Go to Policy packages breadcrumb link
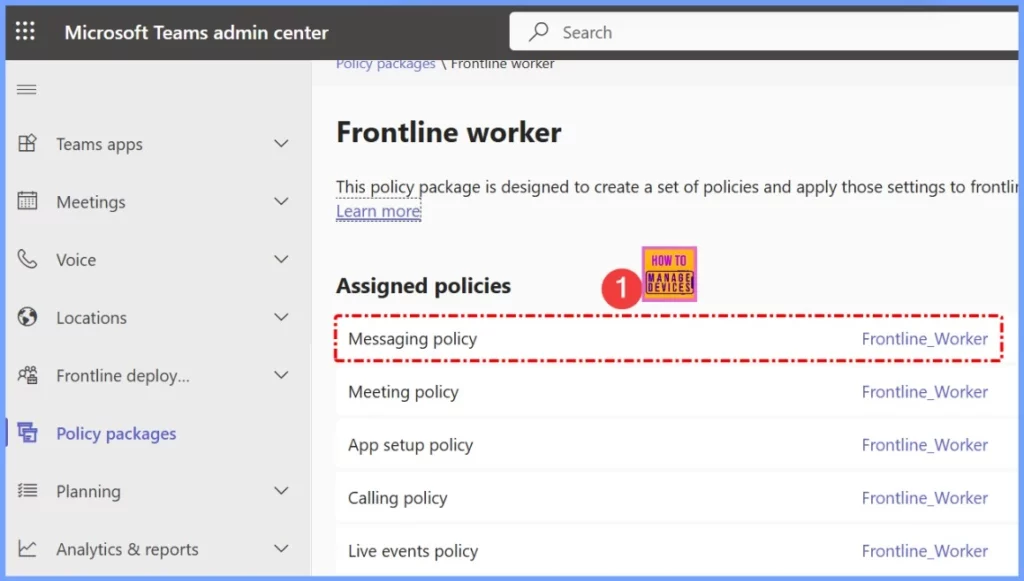 [385, 64]
